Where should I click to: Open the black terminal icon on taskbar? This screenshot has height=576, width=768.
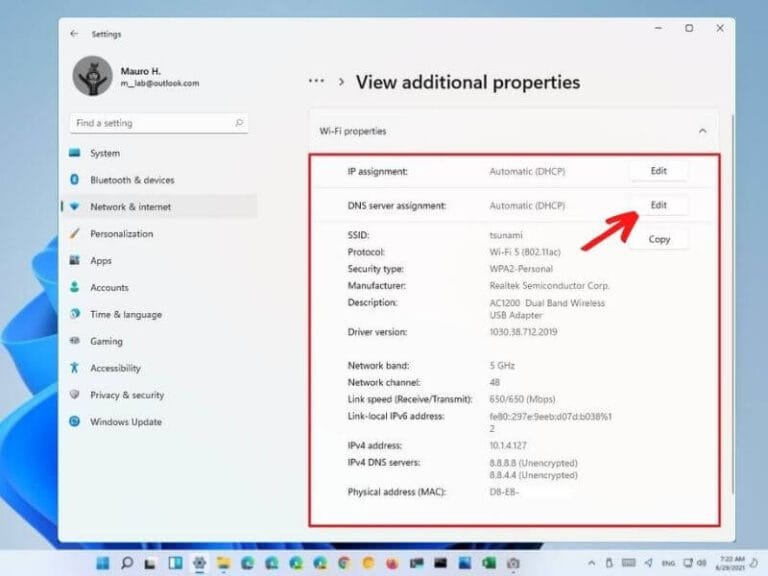click(441, 563)
